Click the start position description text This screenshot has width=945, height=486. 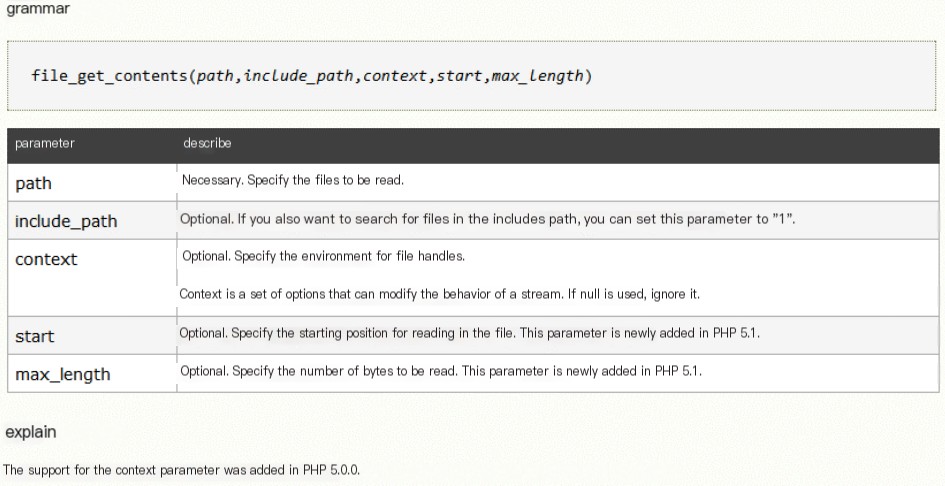coord(469,333)
